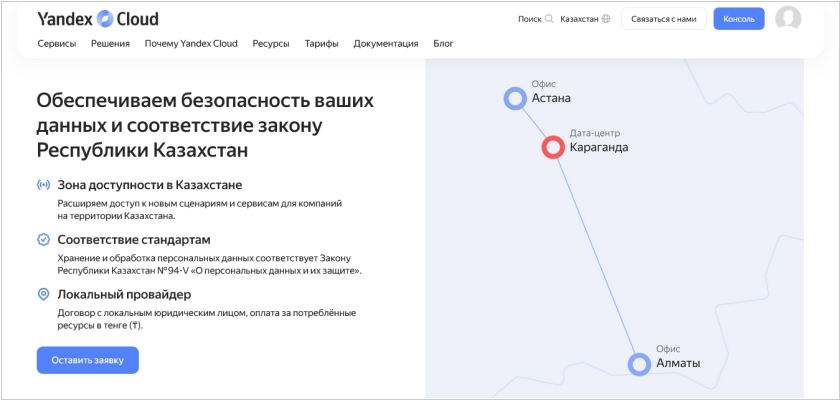The height and width of the screenshot is (400, 840).
Task: Click the standards compliance badge icon
Action: [x=43, y=239]
